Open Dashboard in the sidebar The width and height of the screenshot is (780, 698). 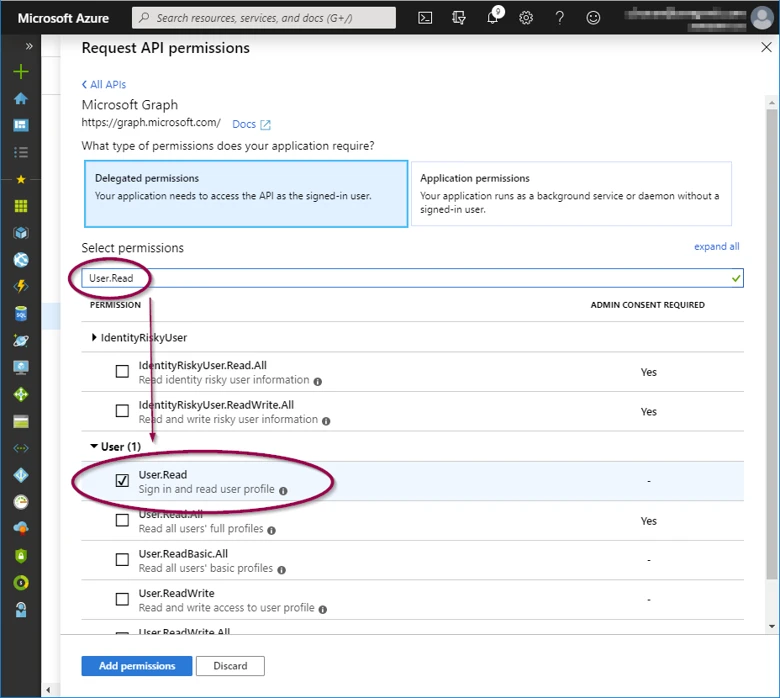[21, 125]
